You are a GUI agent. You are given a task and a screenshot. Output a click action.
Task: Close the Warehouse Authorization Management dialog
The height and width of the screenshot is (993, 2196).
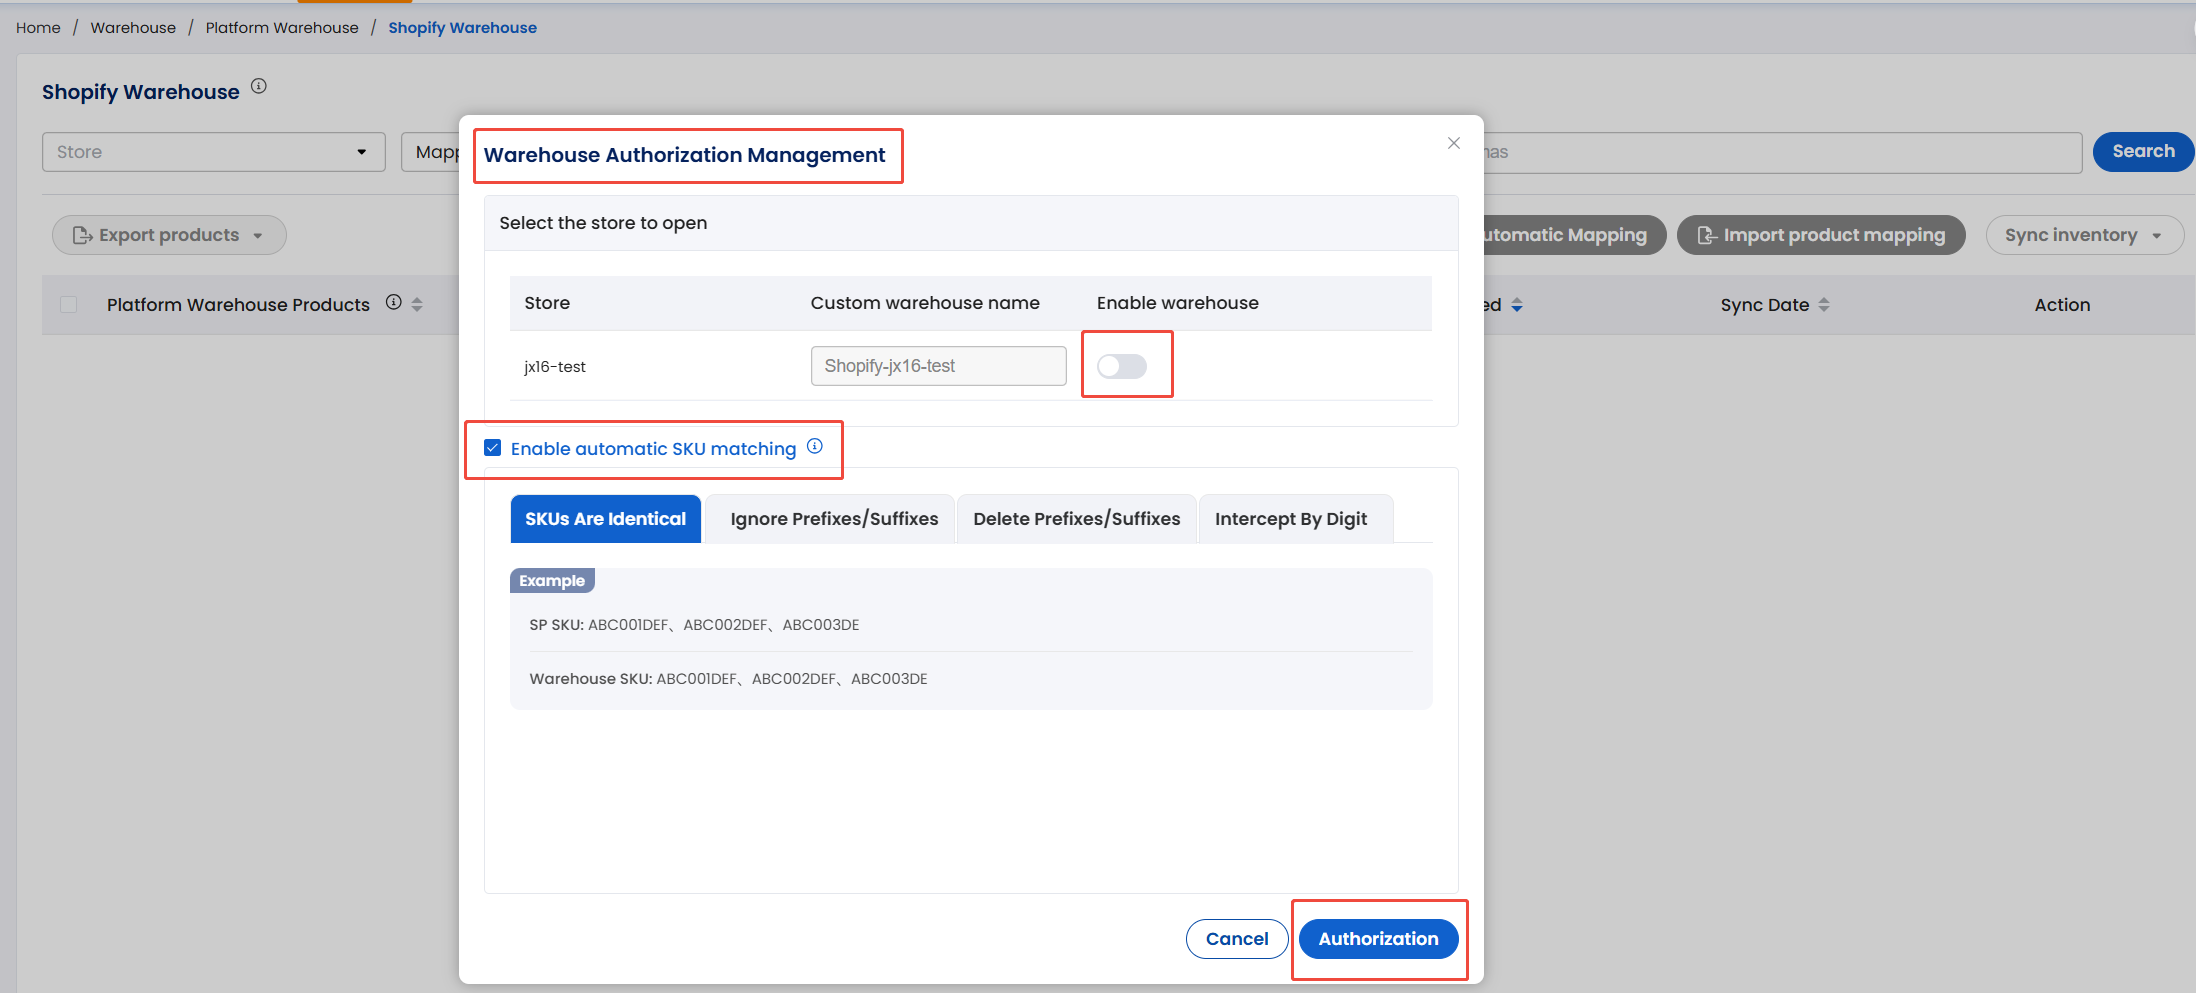[1454, 144]
